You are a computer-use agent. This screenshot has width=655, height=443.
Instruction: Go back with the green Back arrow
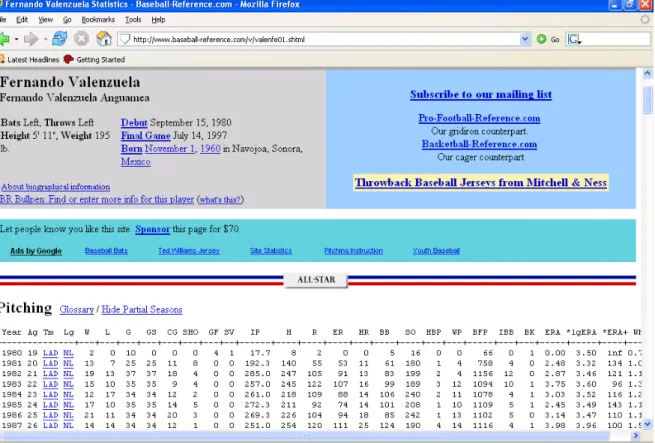coord(4,39)
